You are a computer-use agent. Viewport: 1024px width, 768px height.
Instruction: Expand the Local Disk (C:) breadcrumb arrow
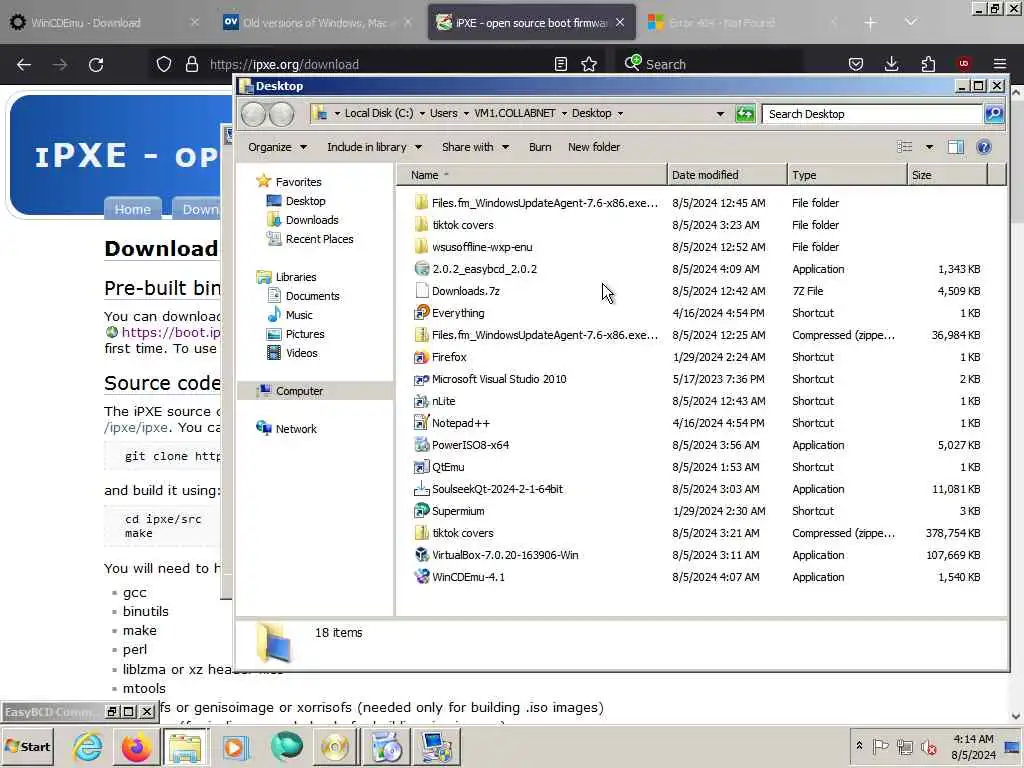coord(422,114)
